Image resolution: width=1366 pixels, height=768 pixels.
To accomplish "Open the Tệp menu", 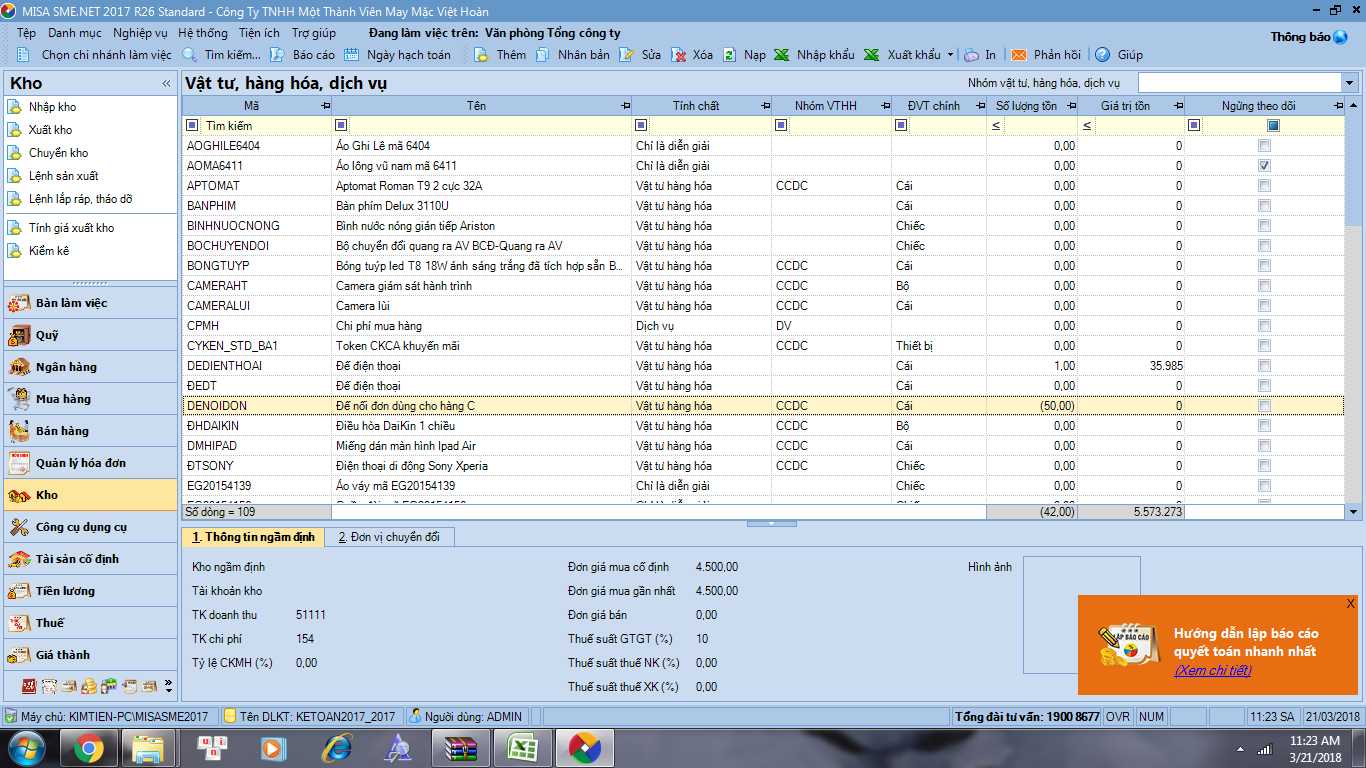I will tap(26, 33).
